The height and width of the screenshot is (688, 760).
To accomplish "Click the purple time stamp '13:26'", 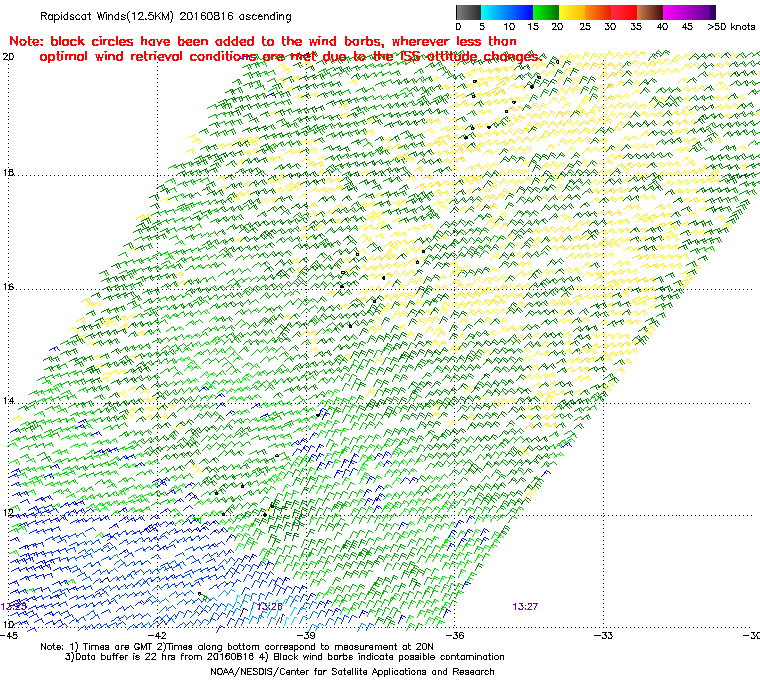I will tap(269, 607).
